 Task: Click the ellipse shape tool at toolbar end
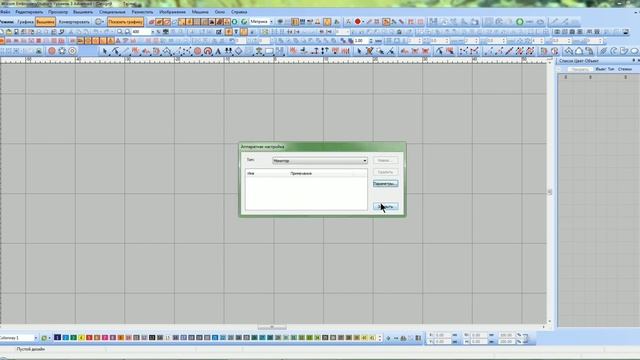coord(635,51)
